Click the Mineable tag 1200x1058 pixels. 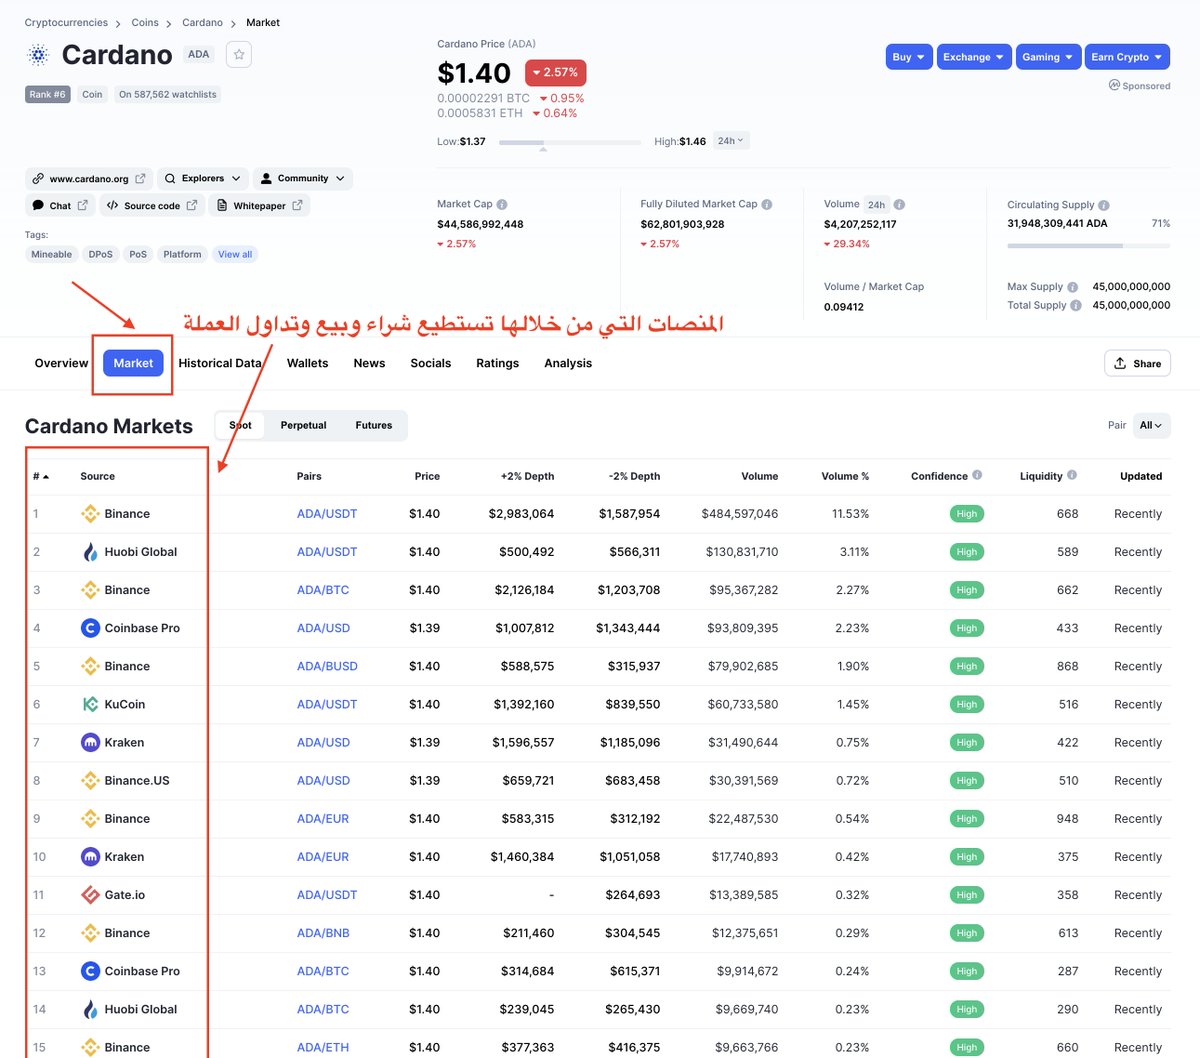coord(51,254)
